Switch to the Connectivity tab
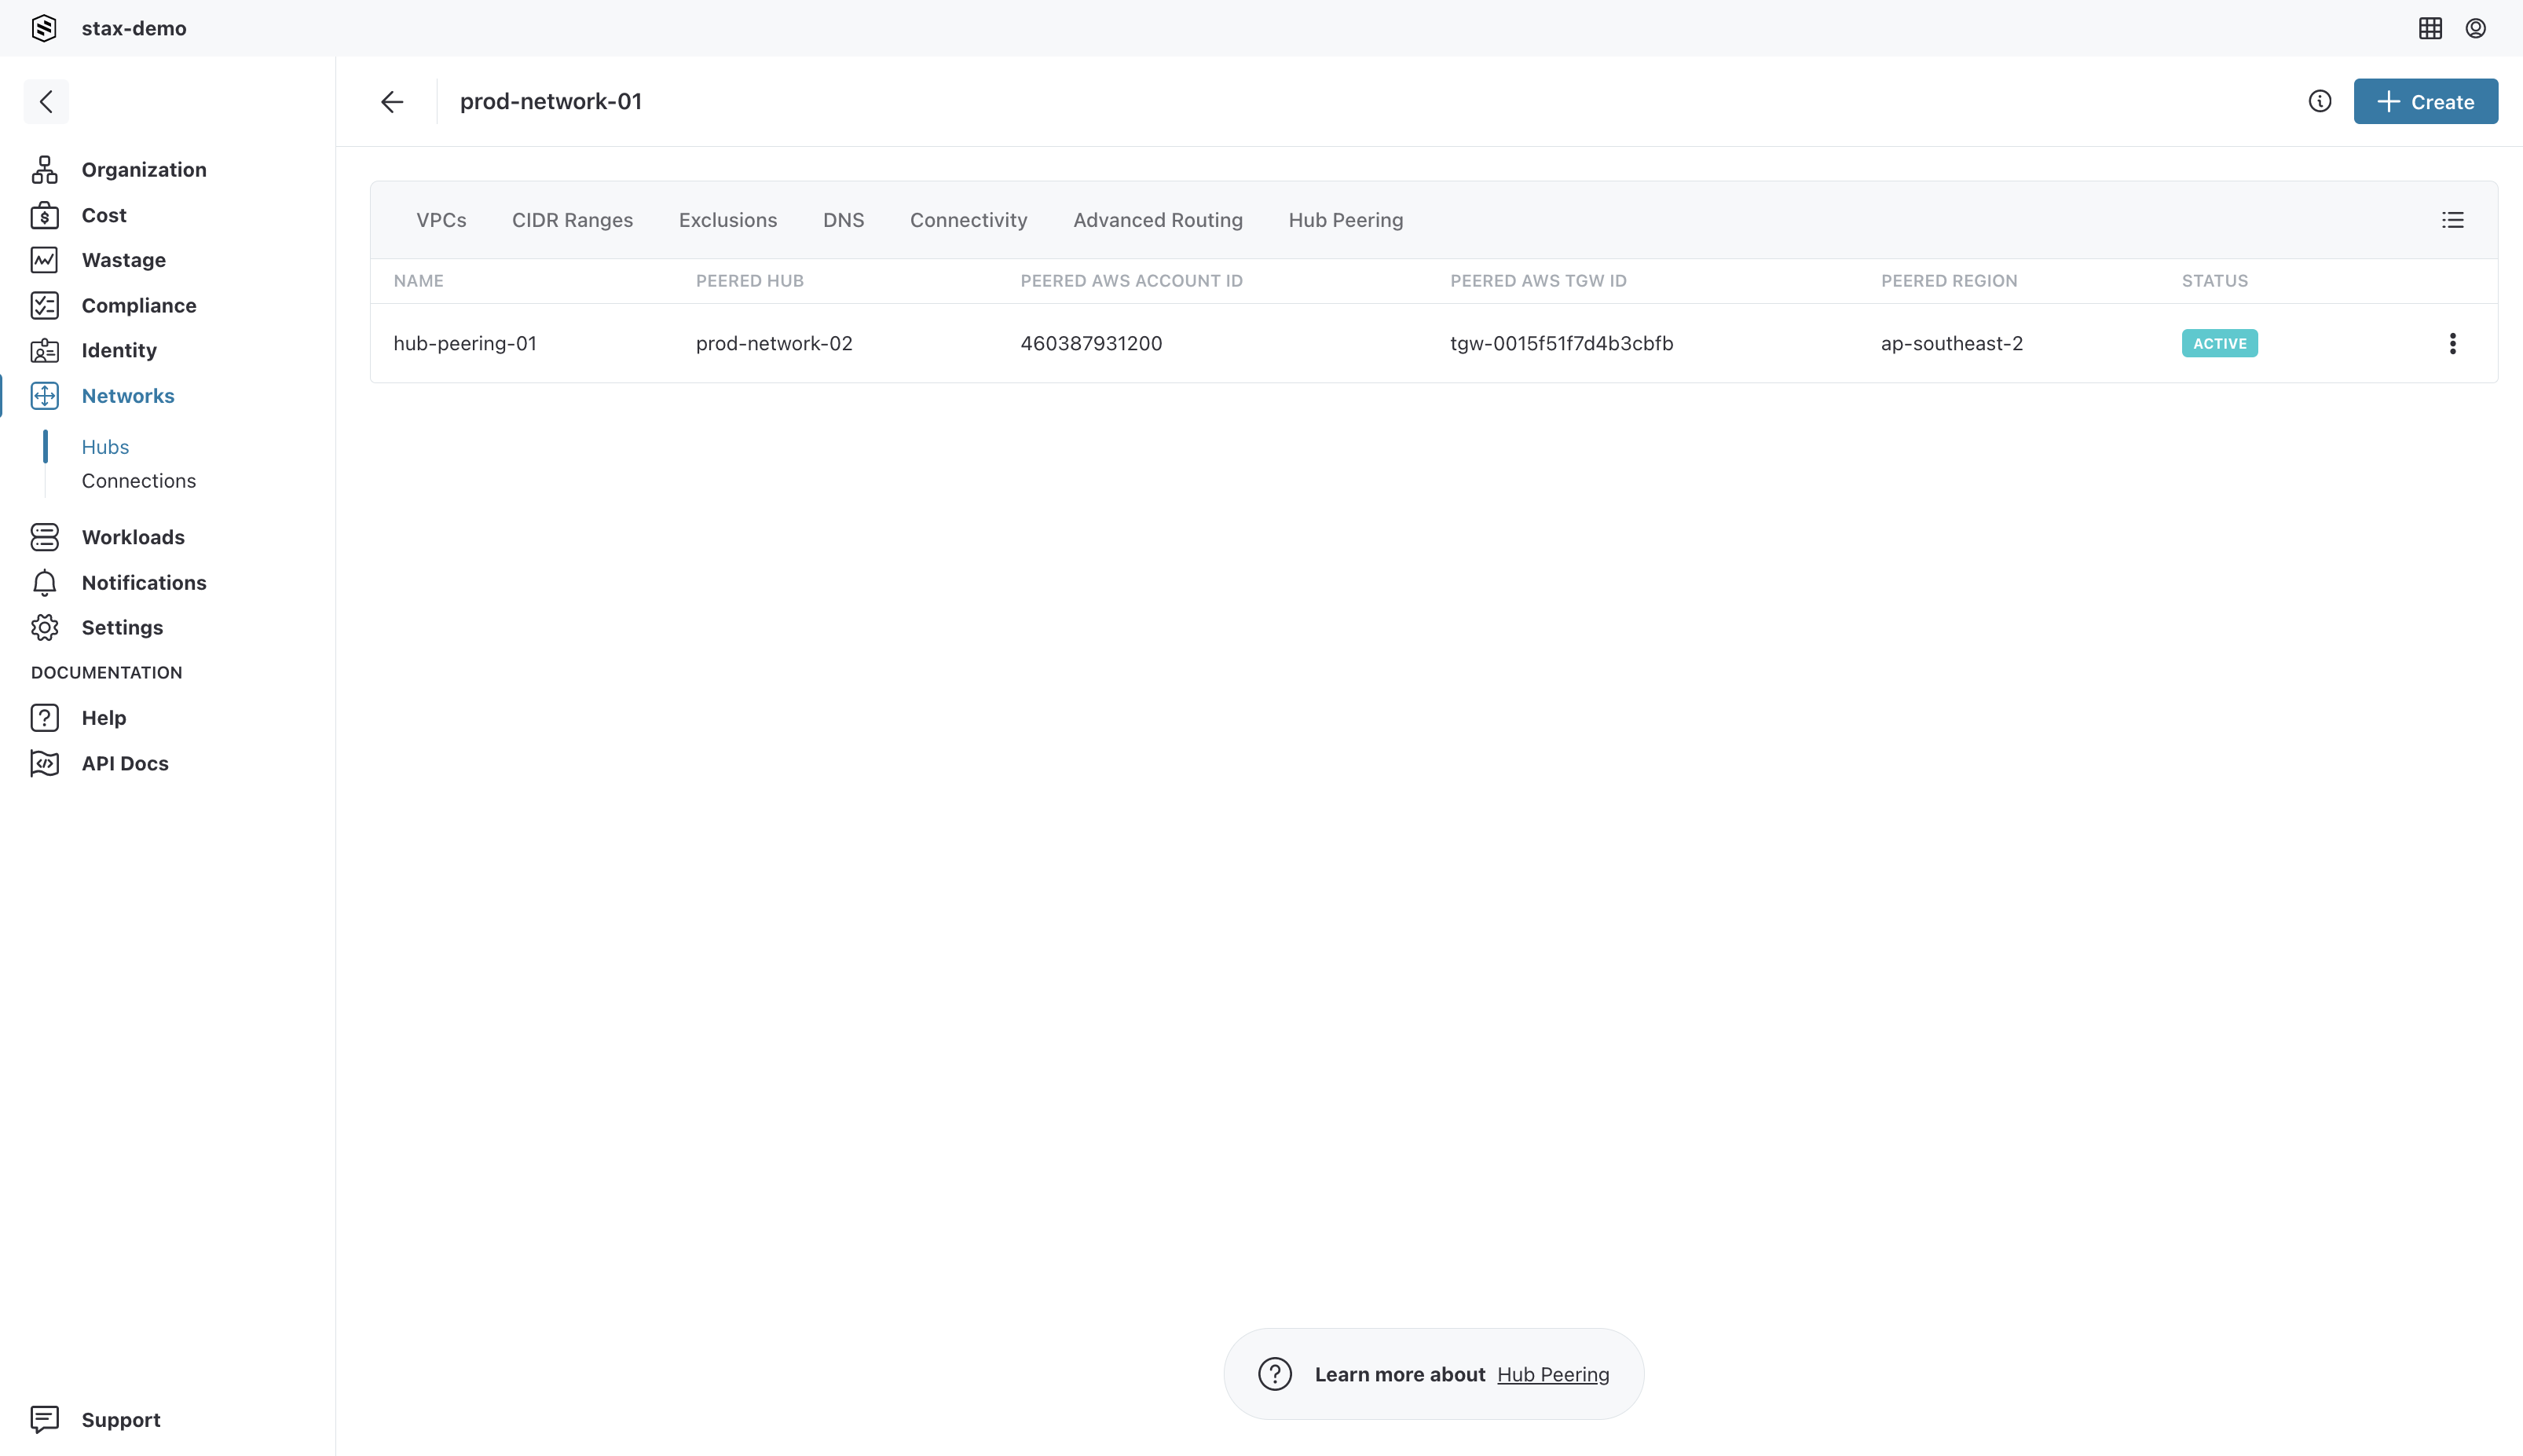This screenshot has width=2523, height=1456. pos(969,220)
